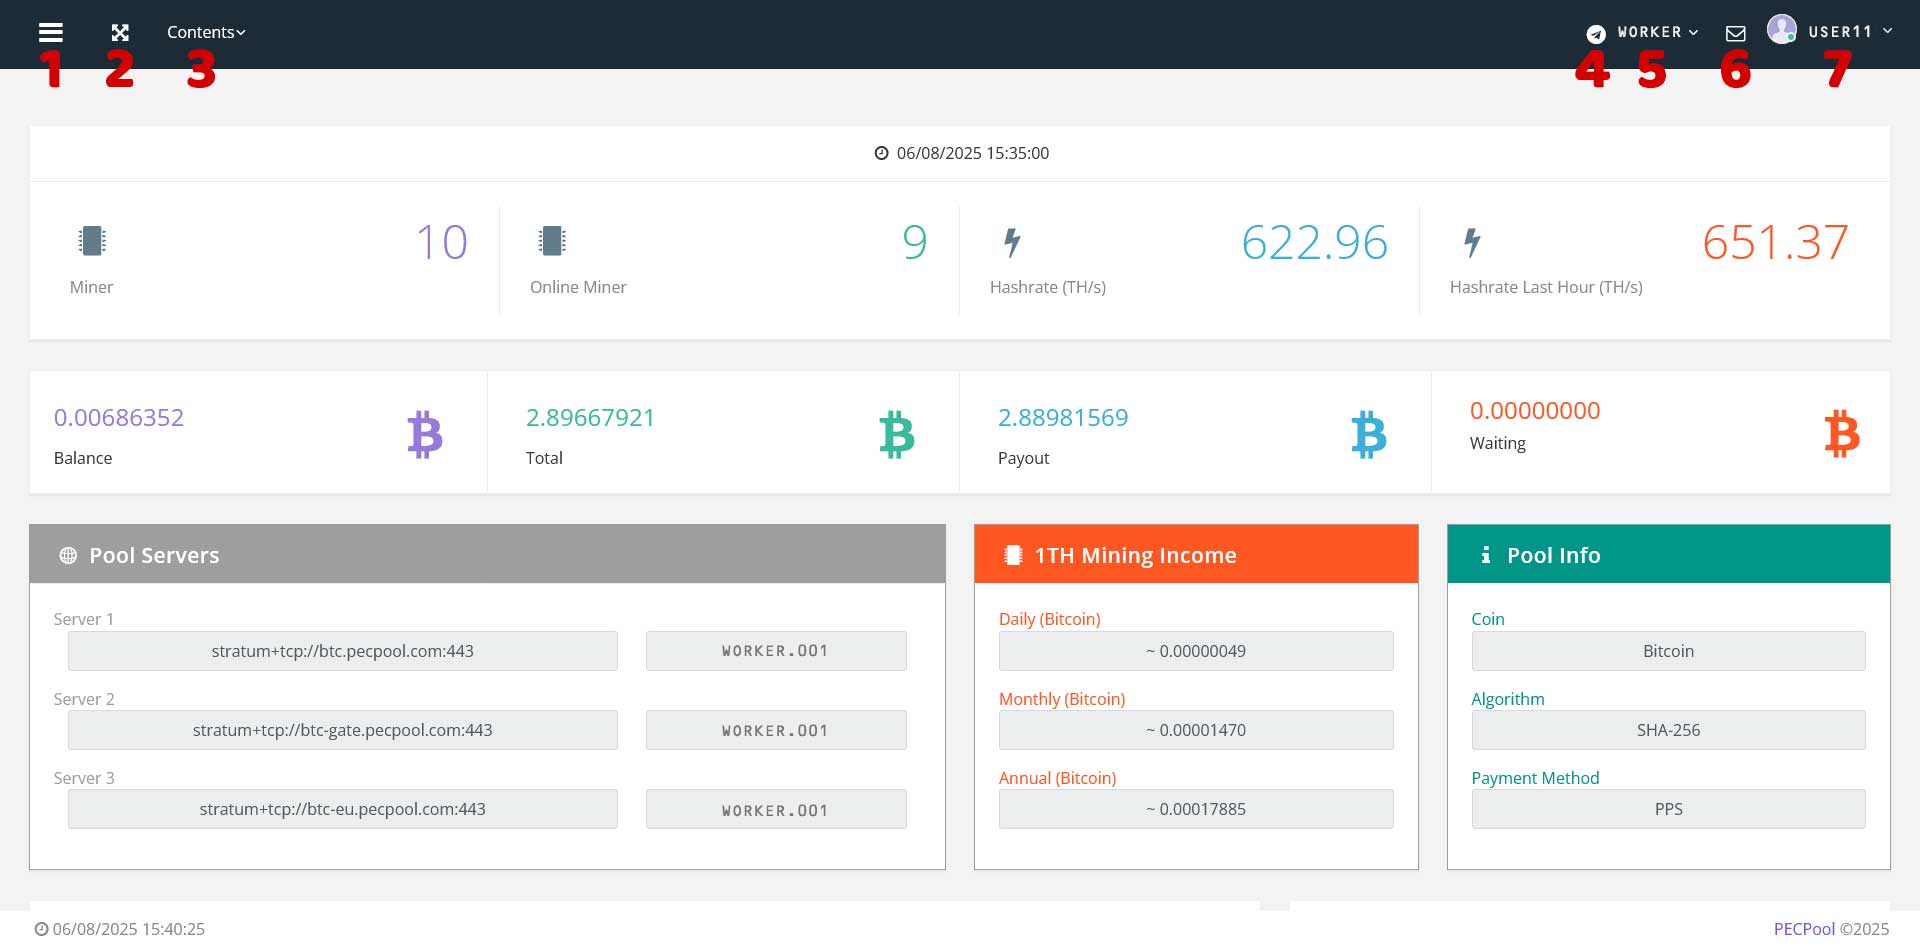Image resolution: width=1920 pixels, height=947 pixels.
Task: Click the orange Bitcoin icon beside Waiting
Action: coord(1841,435)
